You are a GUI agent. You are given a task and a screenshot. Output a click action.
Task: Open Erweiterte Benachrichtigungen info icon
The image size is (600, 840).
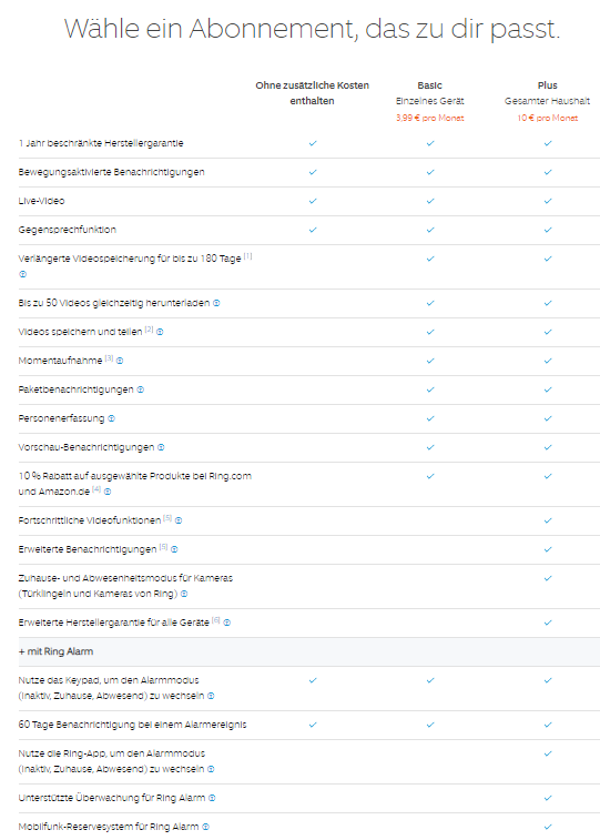click(175, 549)
